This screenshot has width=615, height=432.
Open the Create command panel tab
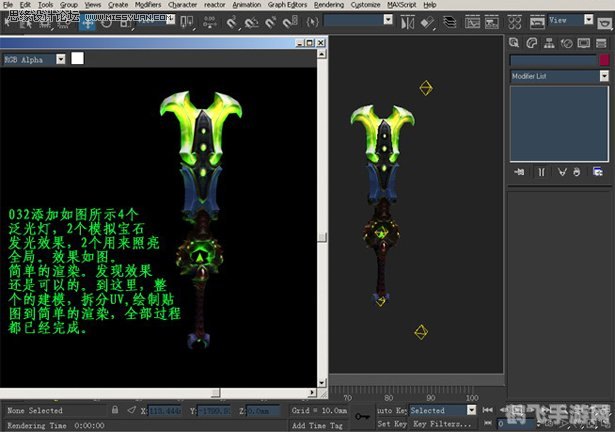(516, 42)
